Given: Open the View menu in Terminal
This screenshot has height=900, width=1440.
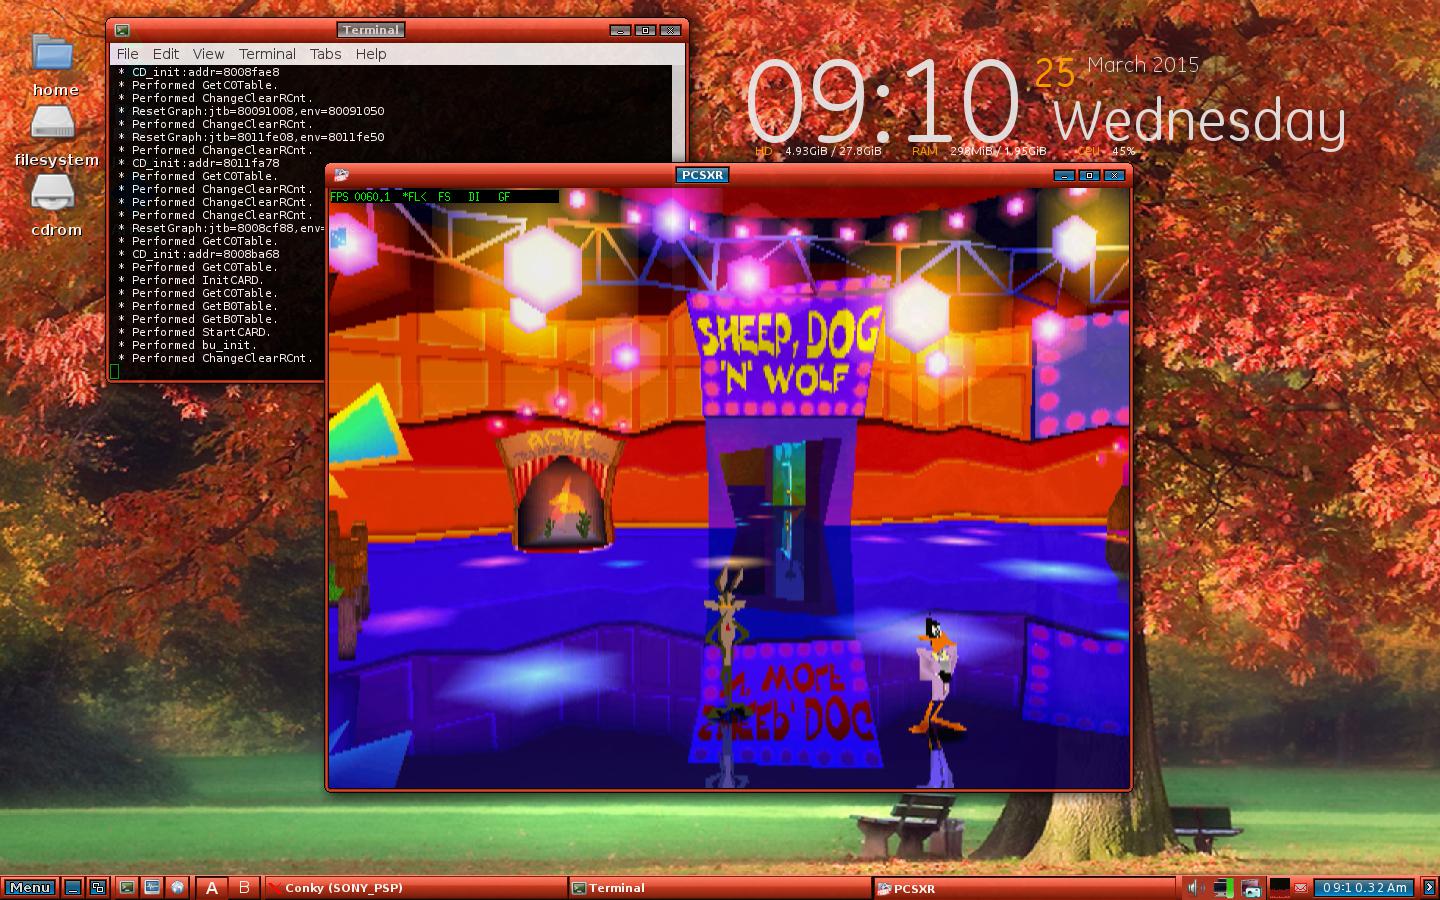Looking at the screenshot, I should [x=208, y=54].
